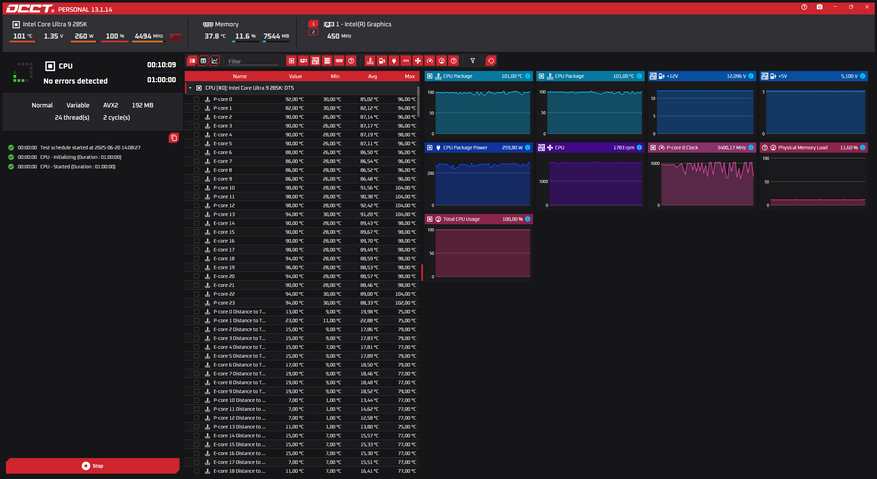Click the help icon in title bar
This screenshot has width=877, height=479.
pos(804,7)
